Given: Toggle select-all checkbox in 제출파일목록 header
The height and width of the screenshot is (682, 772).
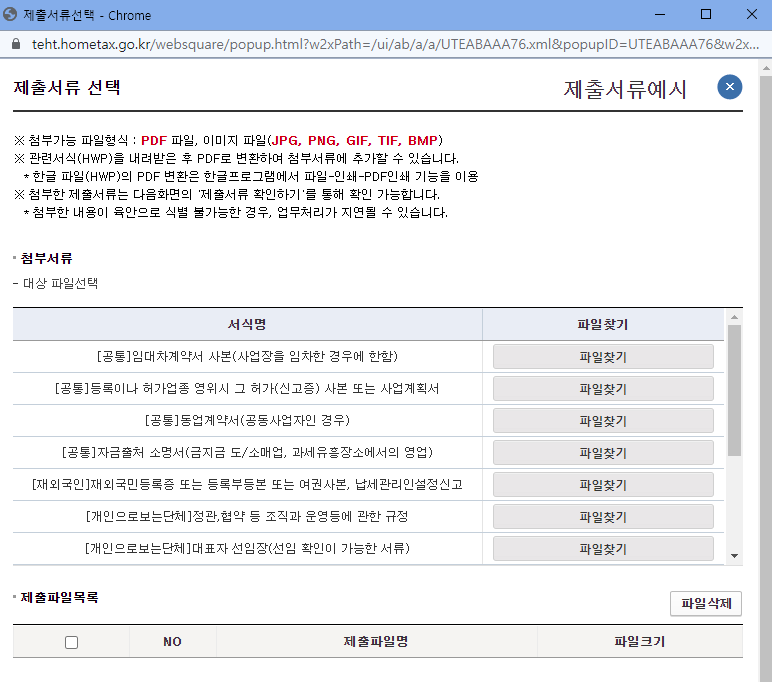Looking at the screenshot, I should (x=71, y=642).
